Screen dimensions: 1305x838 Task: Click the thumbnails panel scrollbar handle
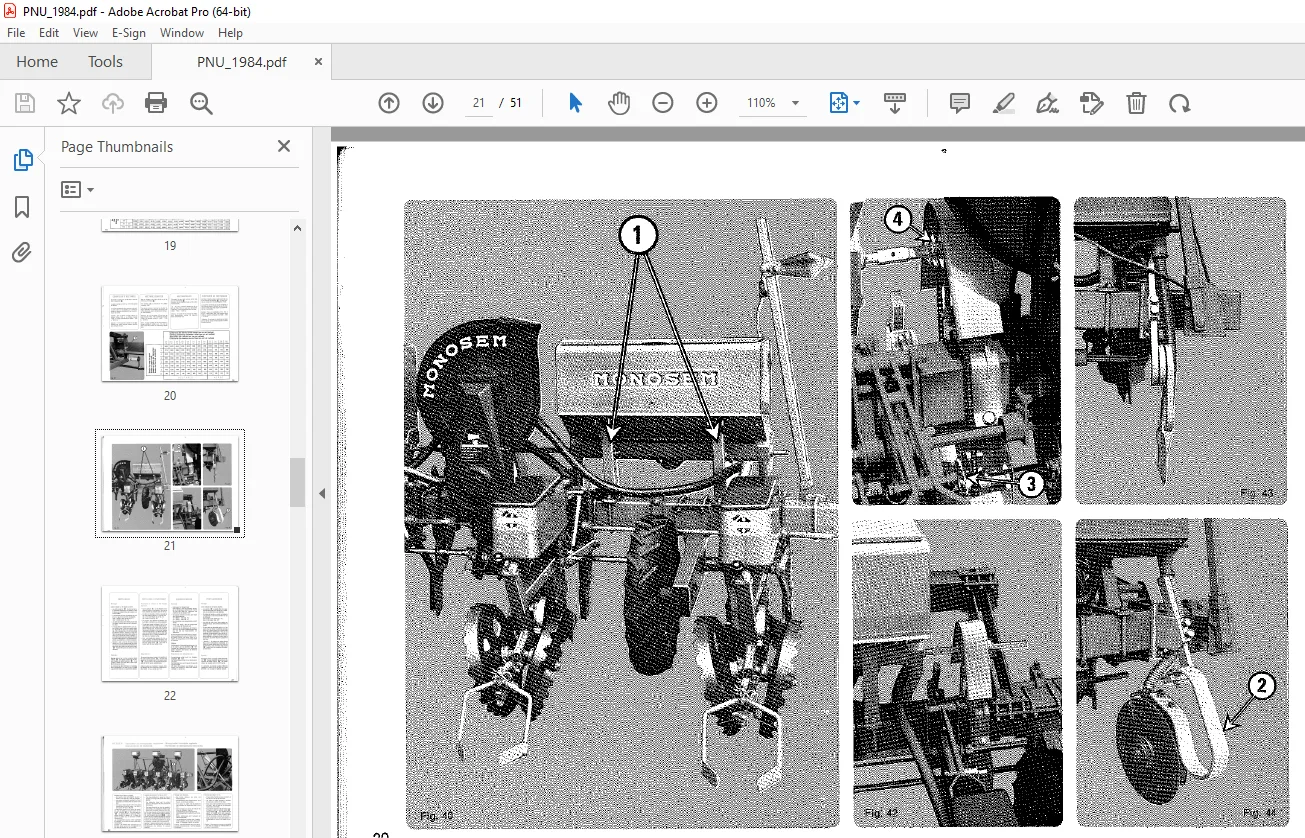click(297, 482)
